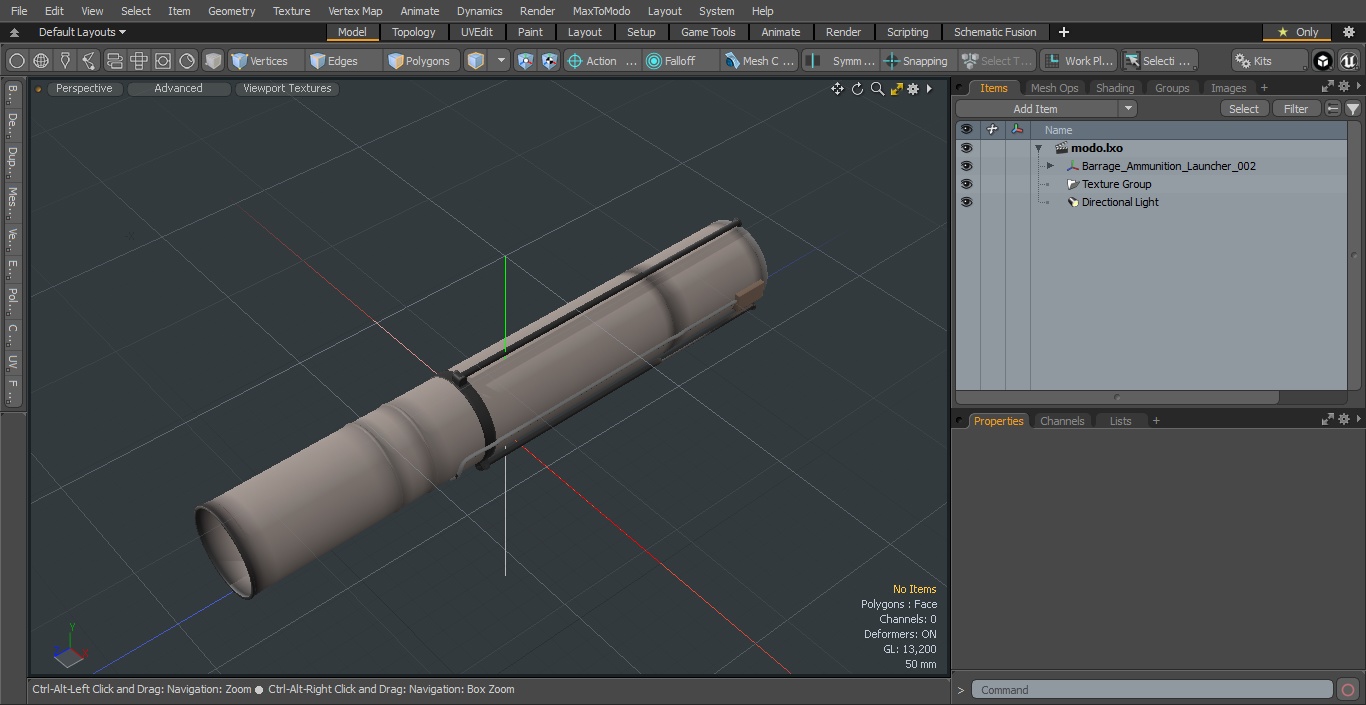Toggle the Properties panel lock dot
The width and height of the screenshot is (1366, 705).
coord(960,421)
